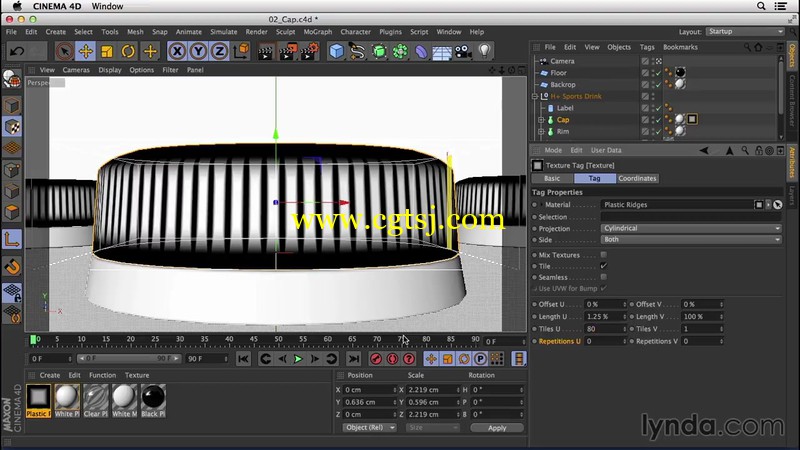
Task: Activate the Move tool
Action: (86, 52)
